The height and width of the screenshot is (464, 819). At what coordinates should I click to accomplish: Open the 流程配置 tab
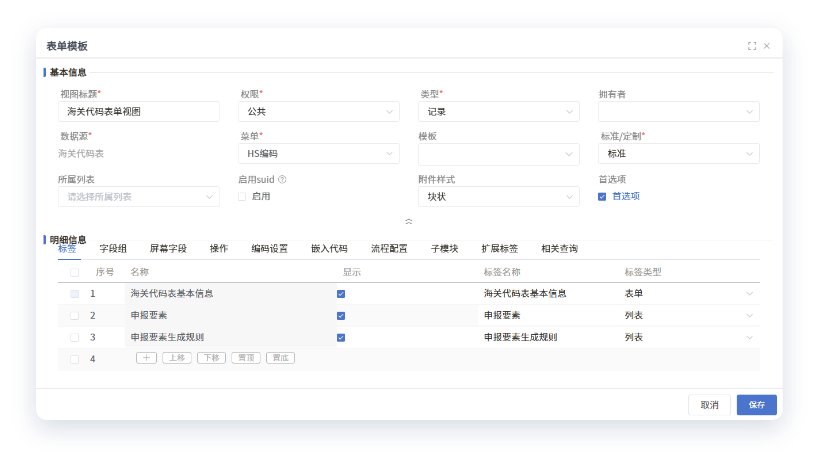coord(389,249)
